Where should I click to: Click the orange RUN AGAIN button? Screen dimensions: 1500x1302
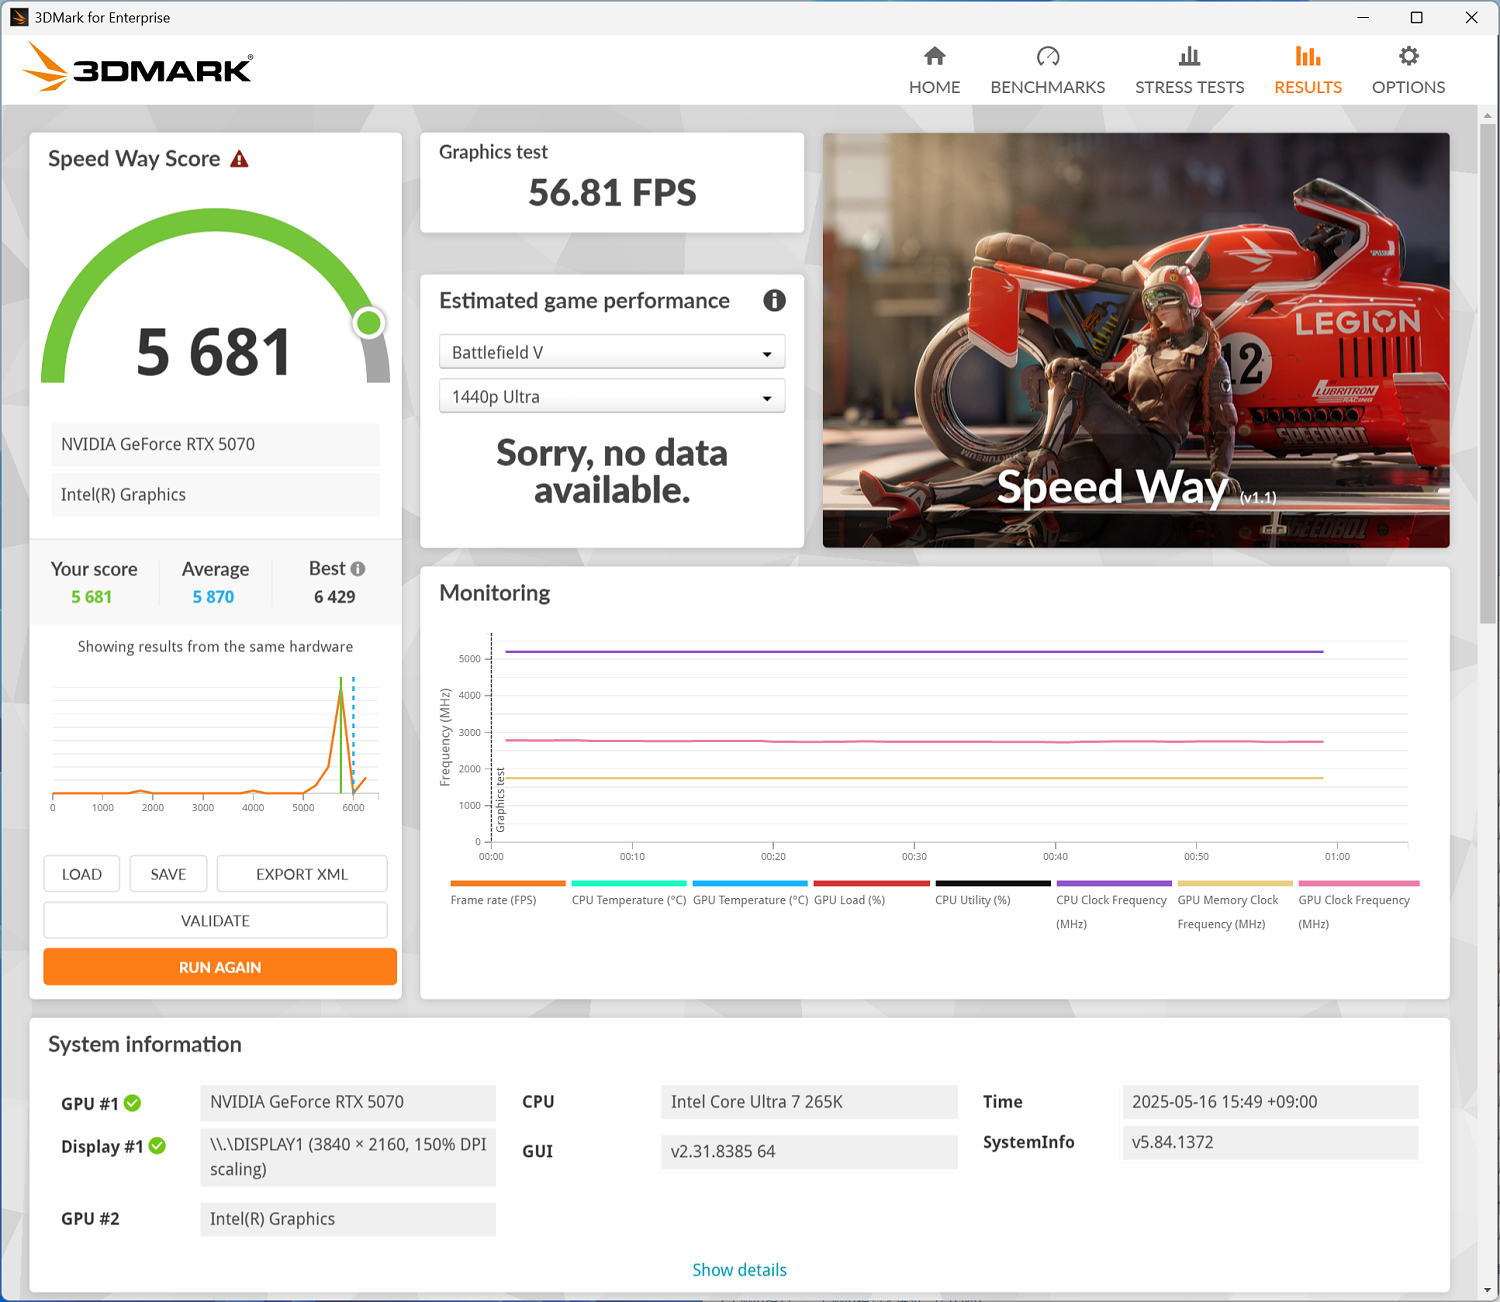click(x=220, y=967)
